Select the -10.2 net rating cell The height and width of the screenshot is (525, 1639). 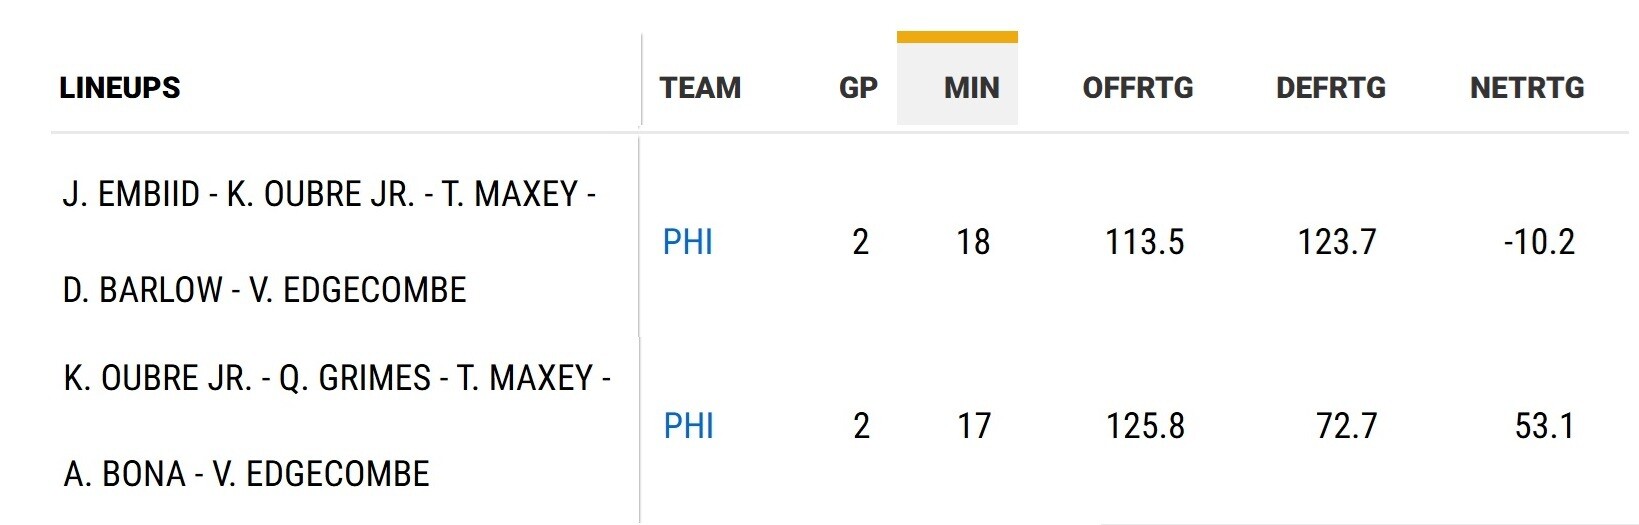point(1539,242)
